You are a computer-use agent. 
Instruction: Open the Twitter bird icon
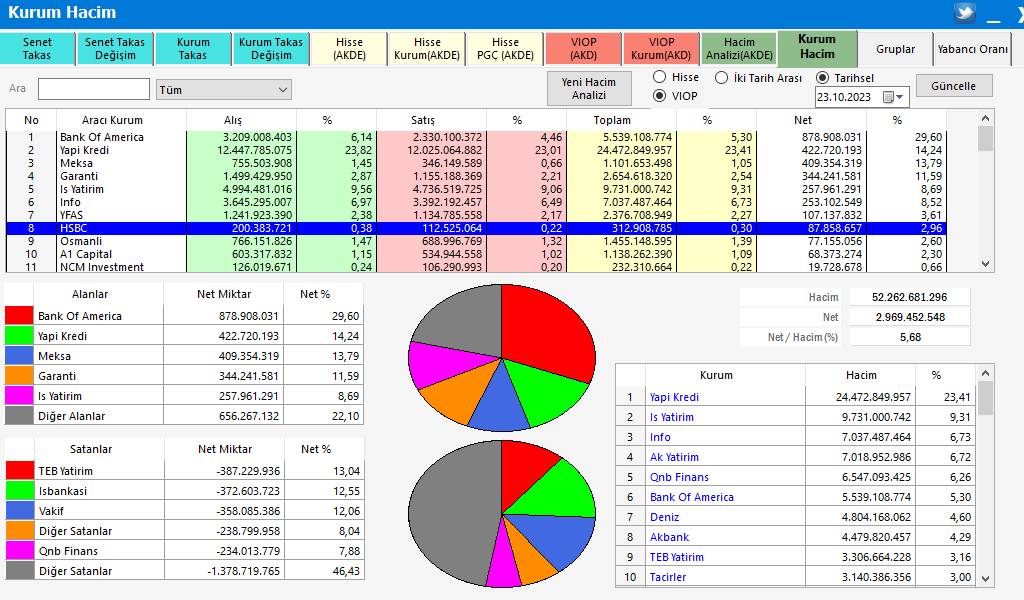(965, 12)
